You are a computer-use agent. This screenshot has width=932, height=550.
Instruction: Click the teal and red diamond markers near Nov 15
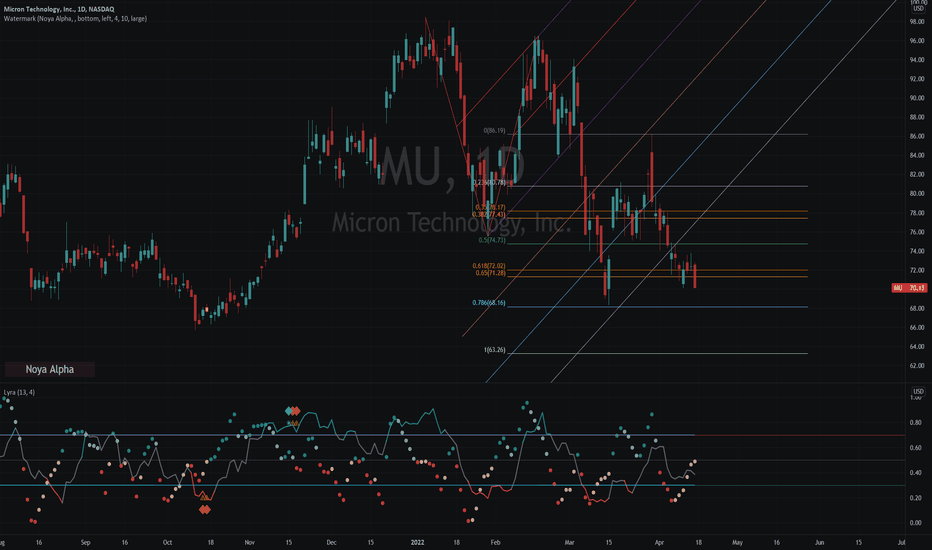292,411
